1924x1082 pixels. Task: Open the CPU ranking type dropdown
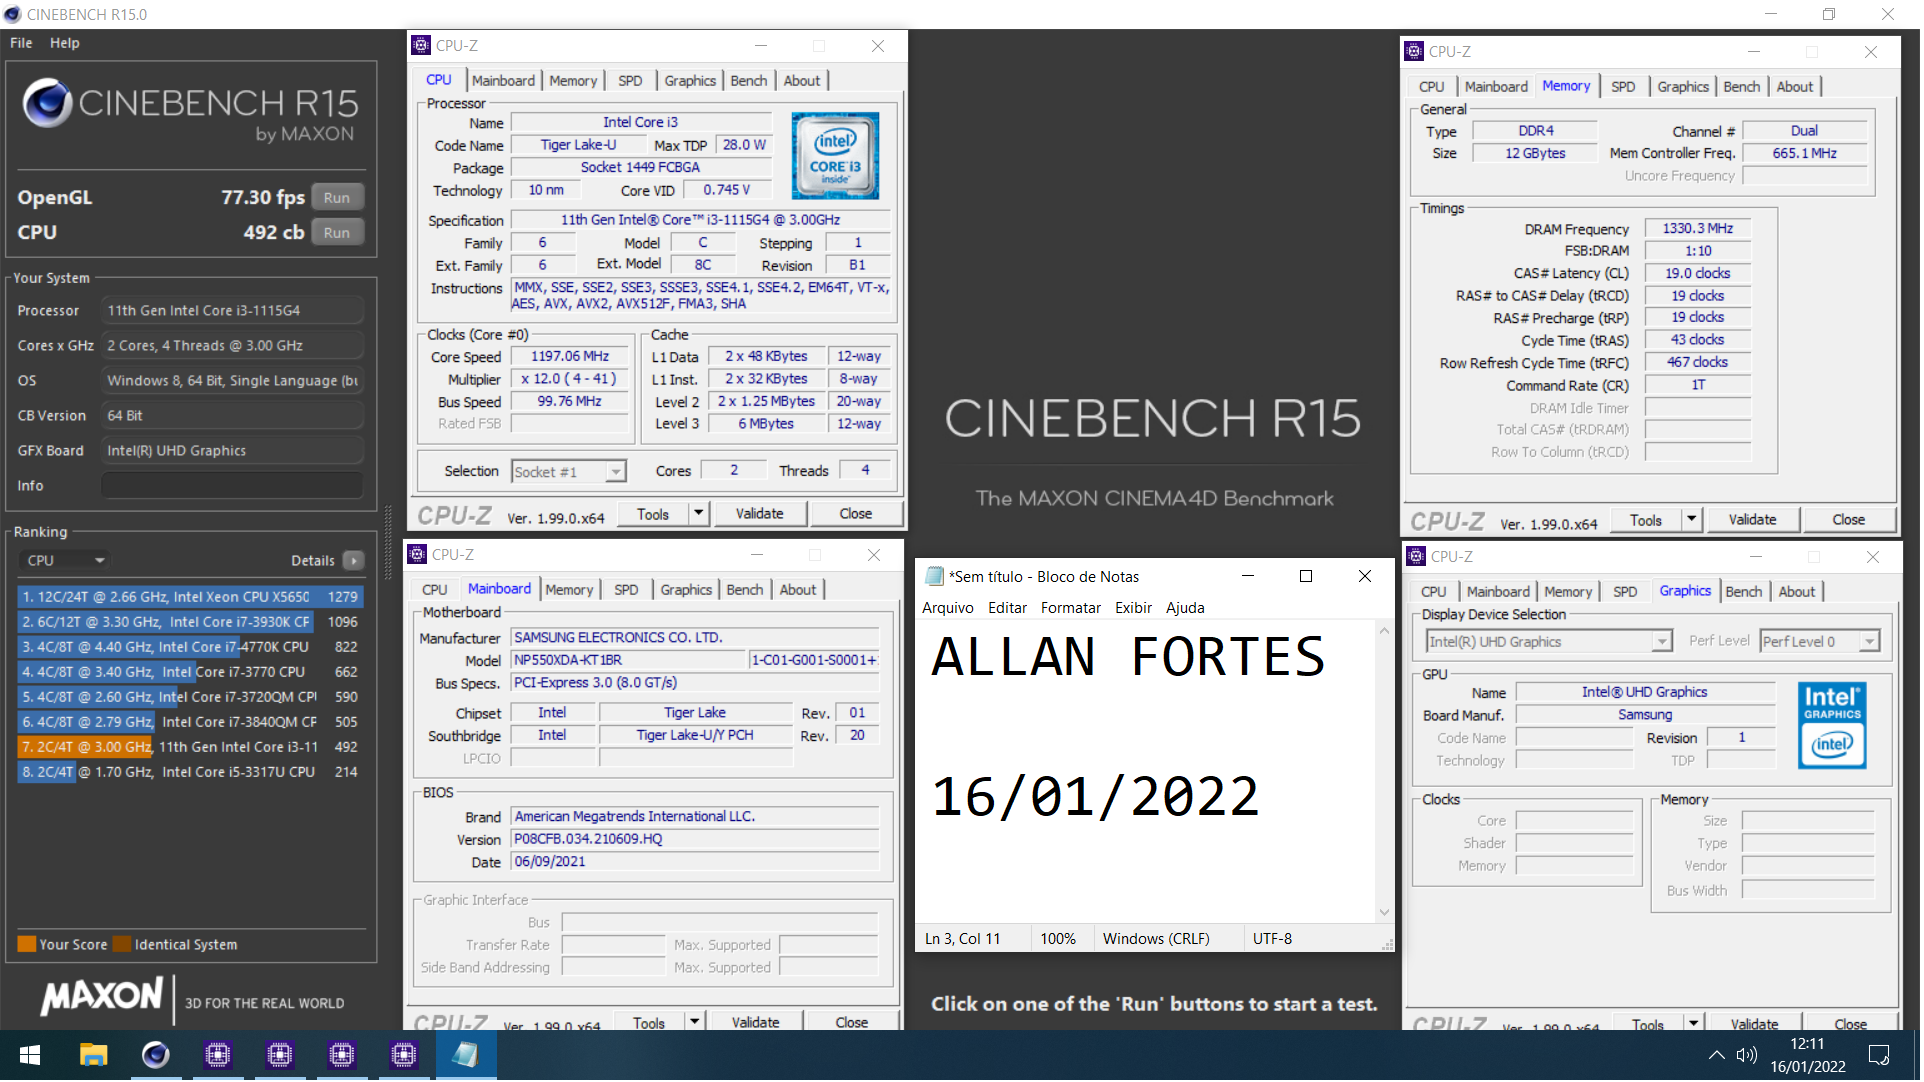point(65,562)
